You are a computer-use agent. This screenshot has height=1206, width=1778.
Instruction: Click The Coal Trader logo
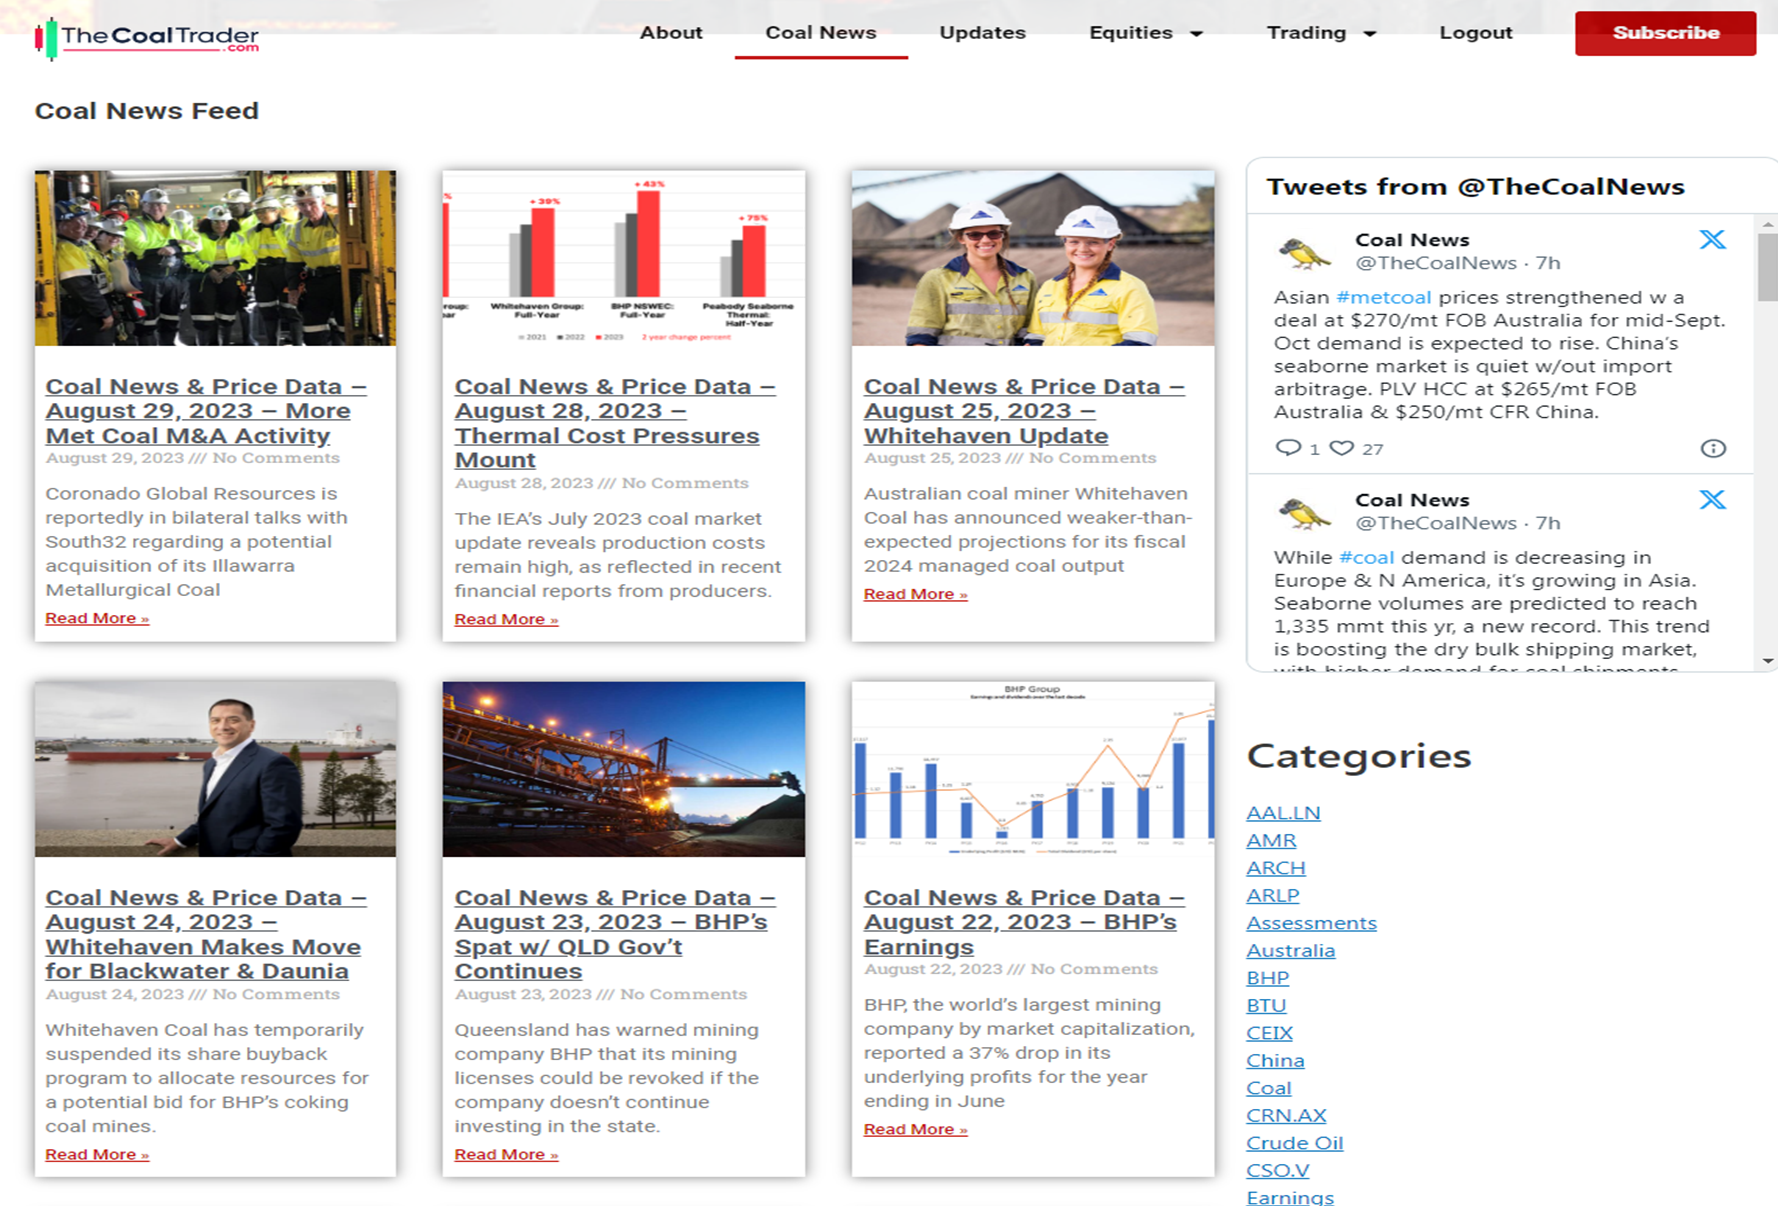(147, 38)
